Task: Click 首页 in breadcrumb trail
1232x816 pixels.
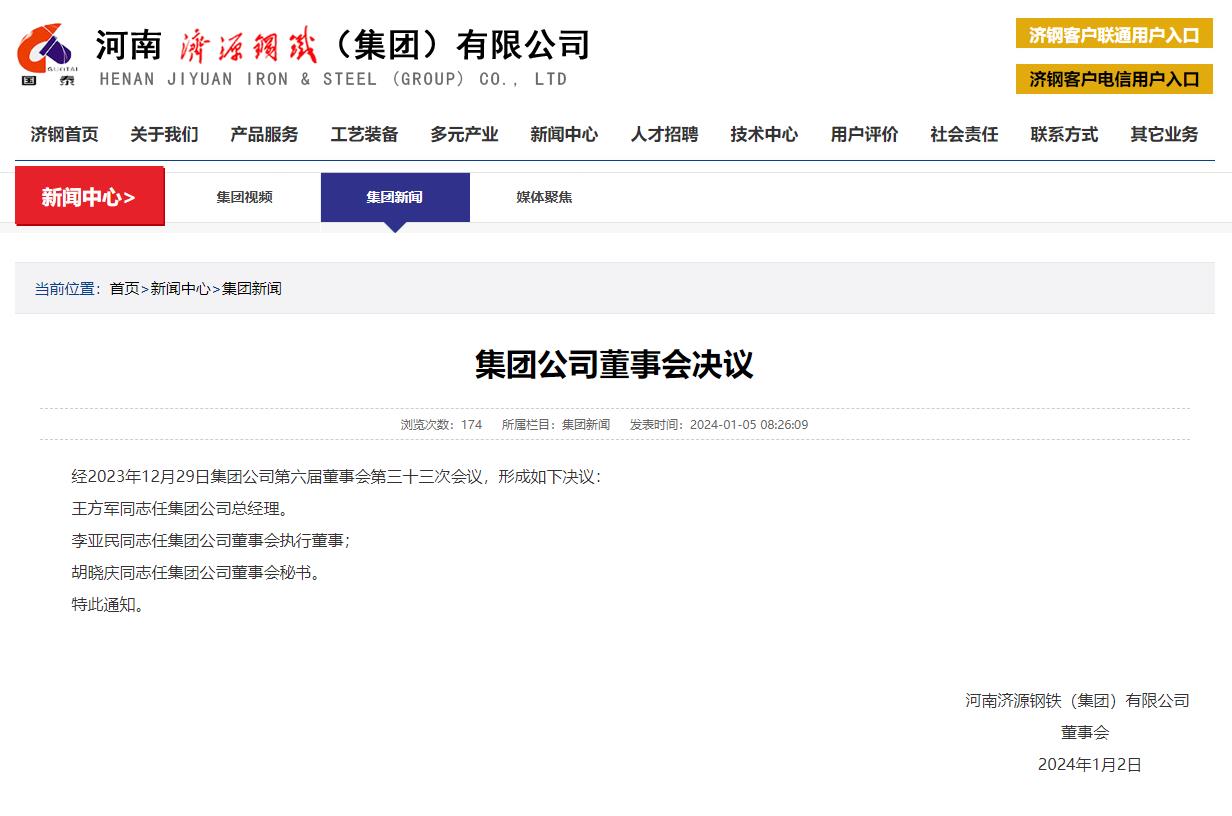Action: [124, 289]
